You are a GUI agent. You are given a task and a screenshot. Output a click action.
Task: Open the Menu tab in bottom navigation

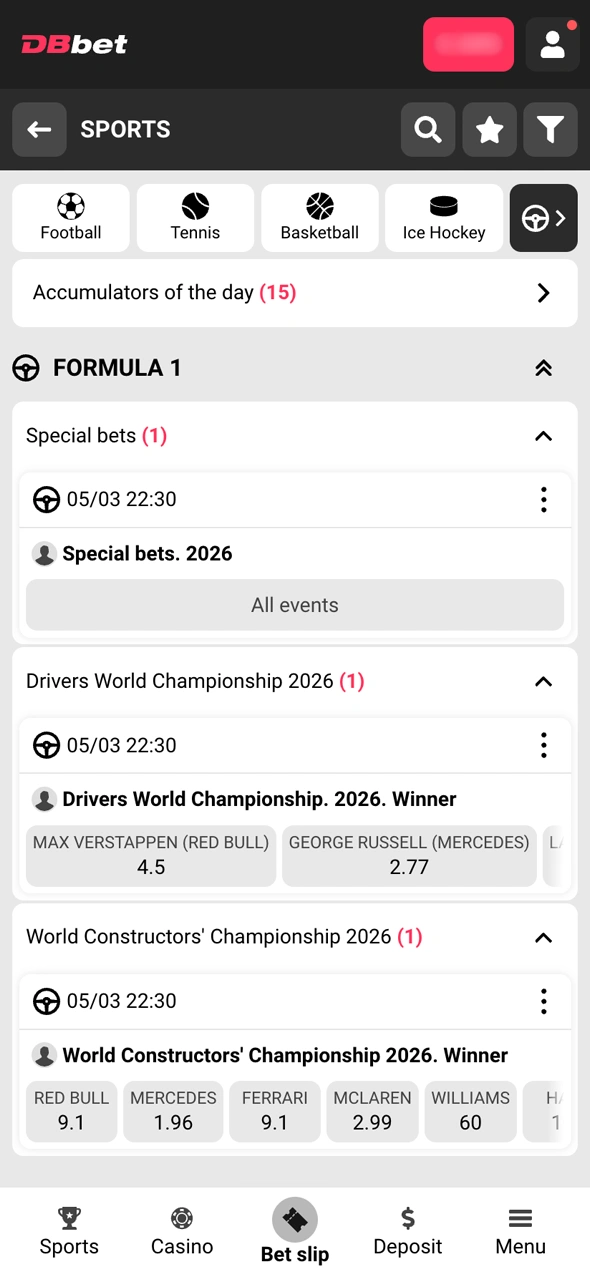click(520, 1231)
